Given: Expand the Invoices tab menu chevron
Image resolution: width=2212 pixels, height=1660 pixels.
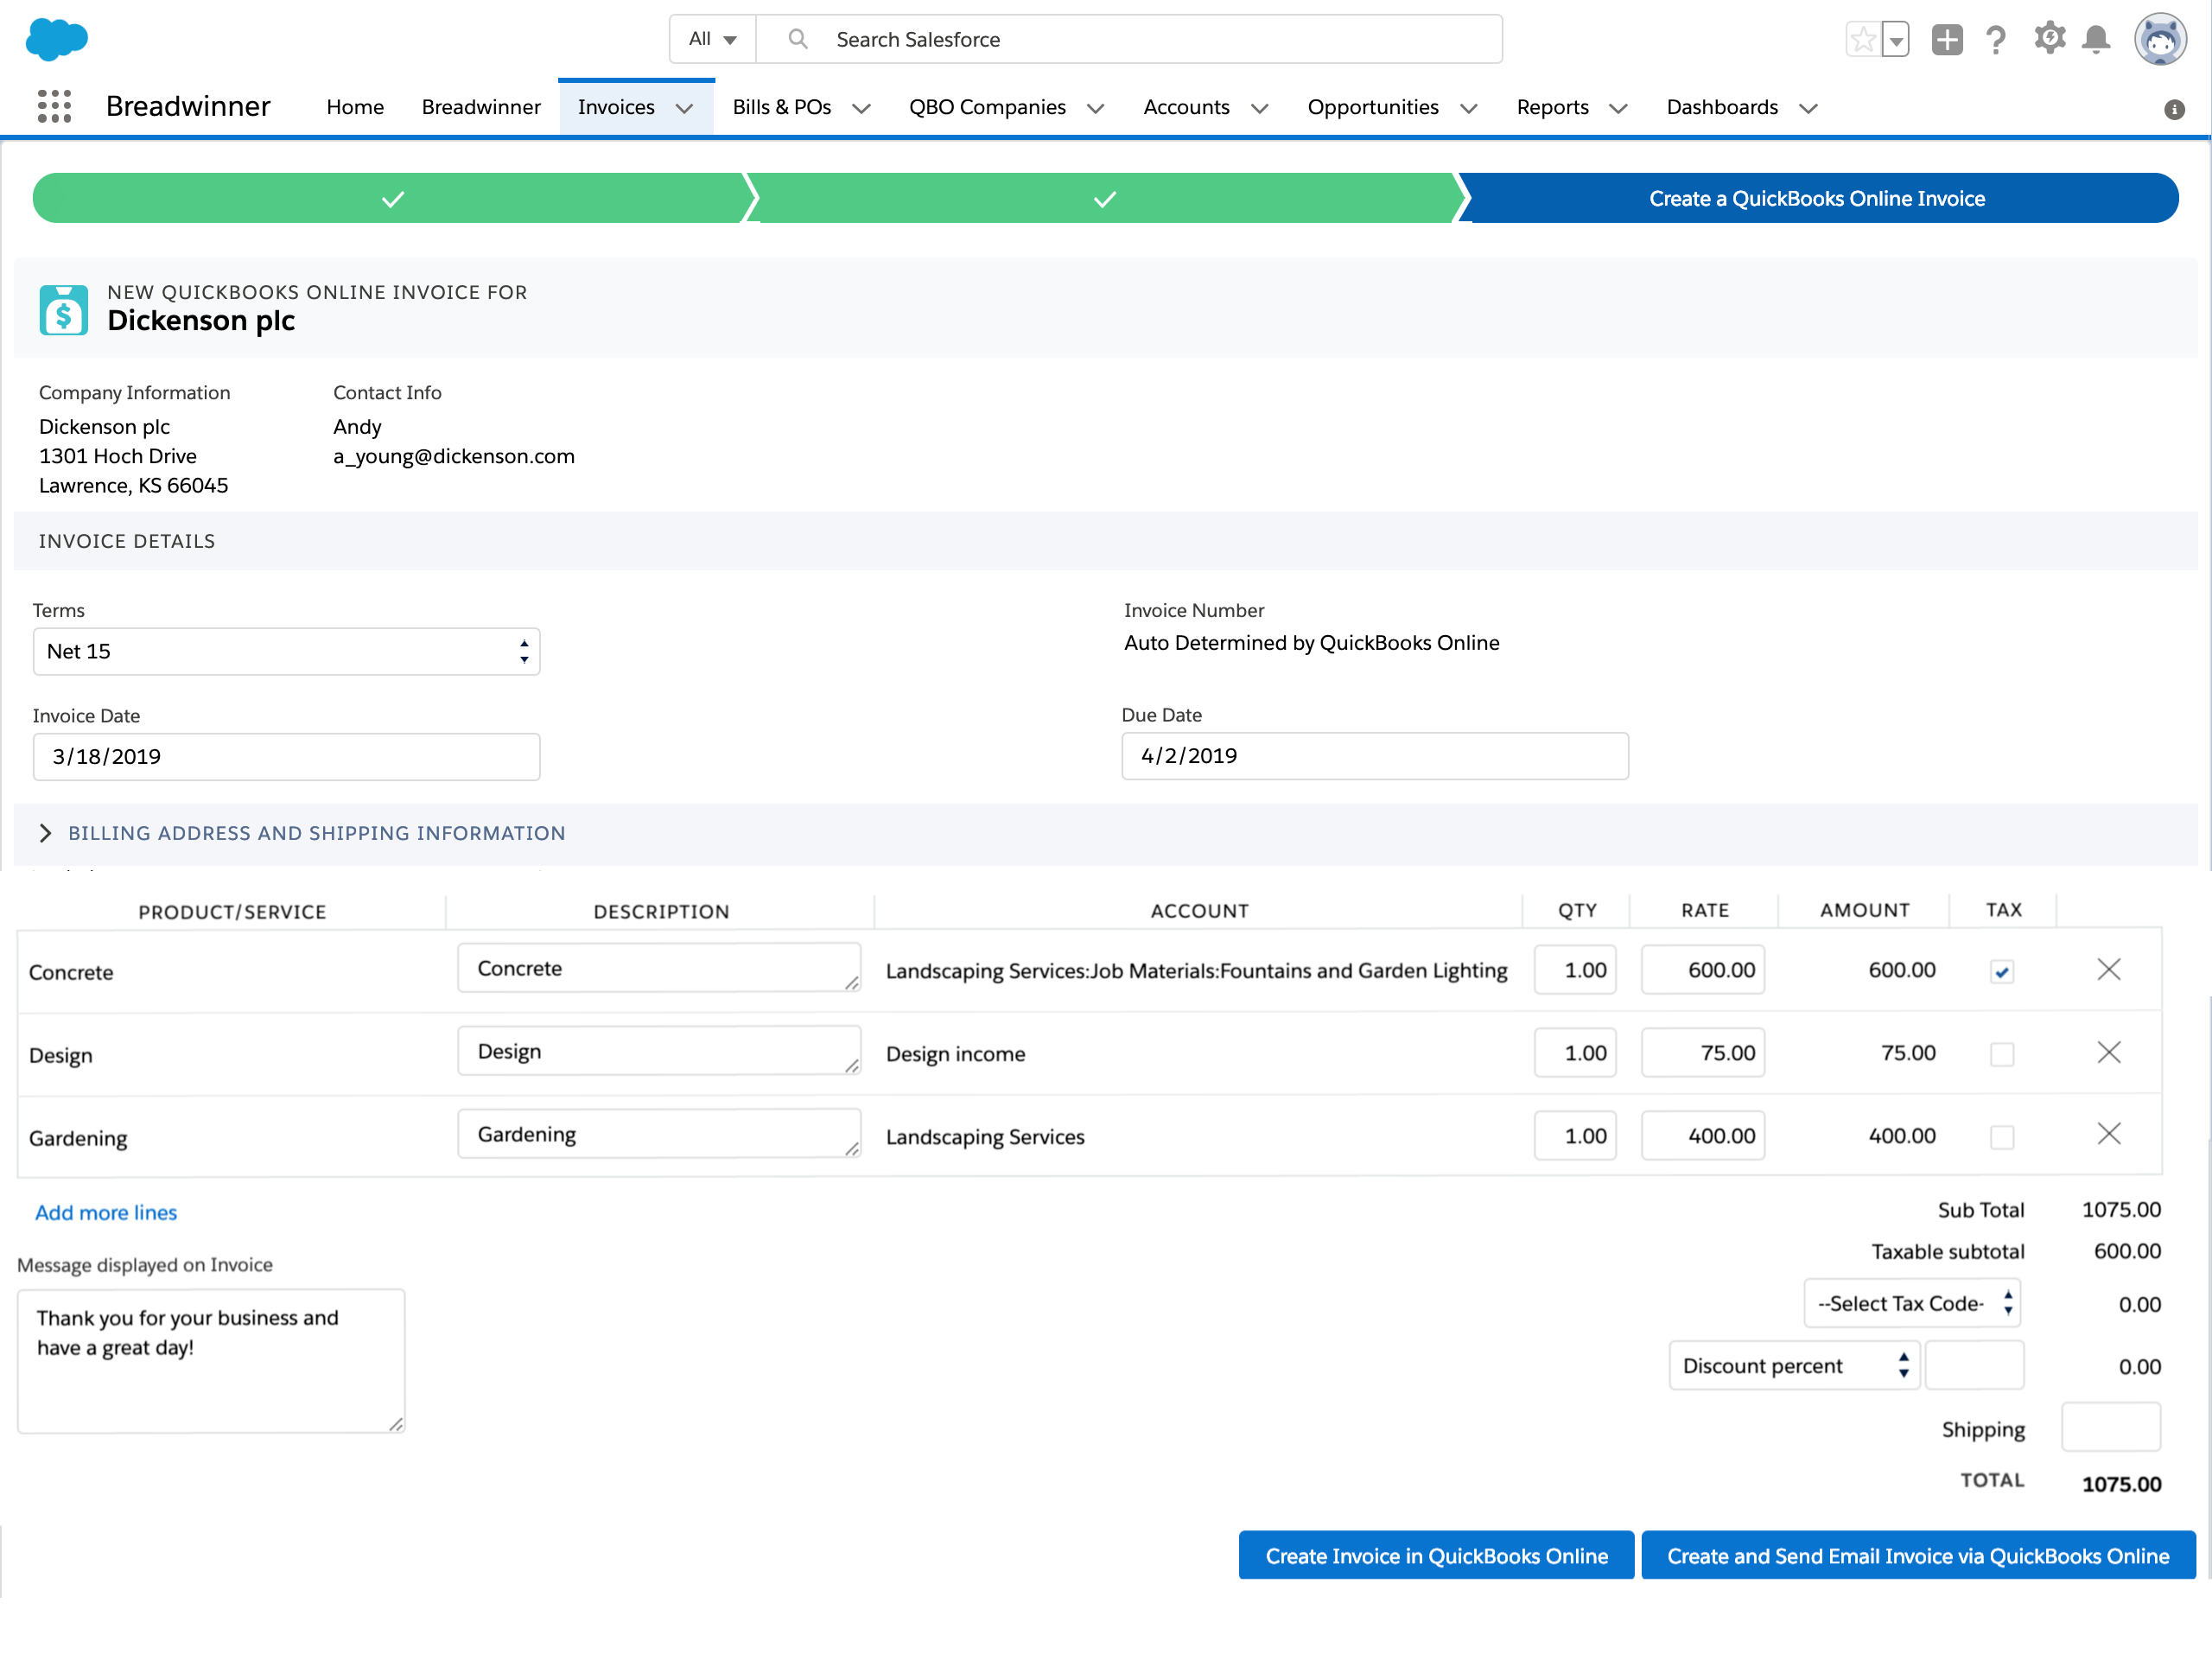Looking at the screenshot, I should (684, 108).
